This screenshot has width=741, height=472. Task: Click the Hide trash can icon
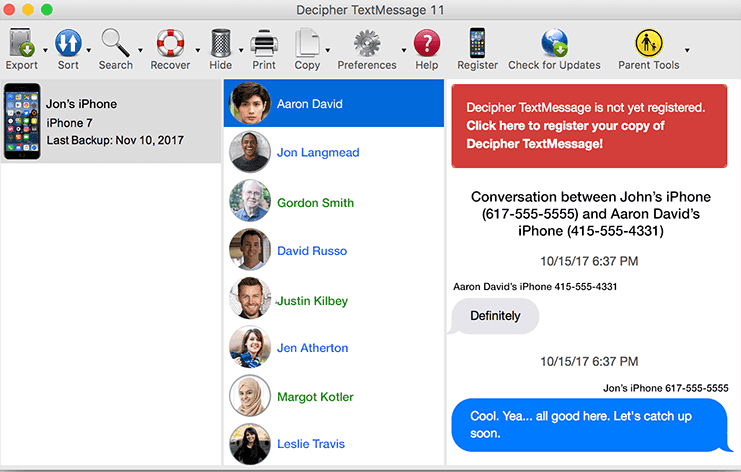tap(221, 43)
